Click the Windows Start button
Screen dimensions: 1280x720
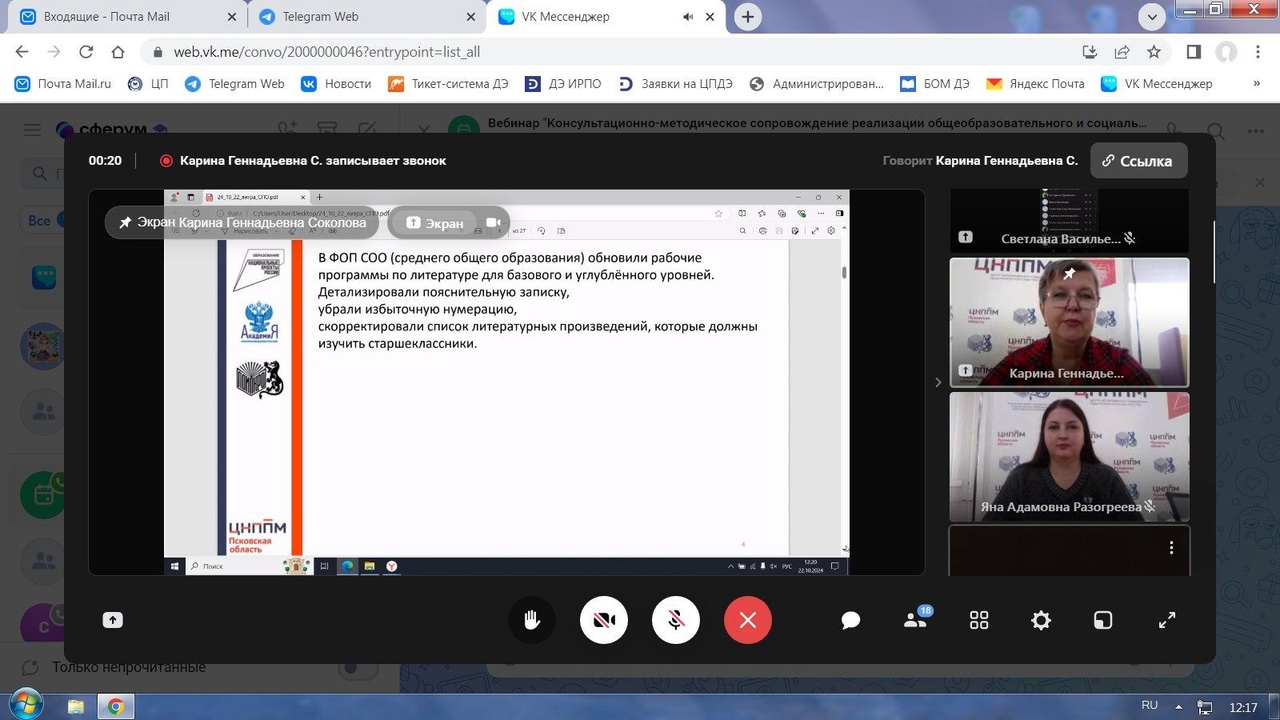(x=26, y=705)
